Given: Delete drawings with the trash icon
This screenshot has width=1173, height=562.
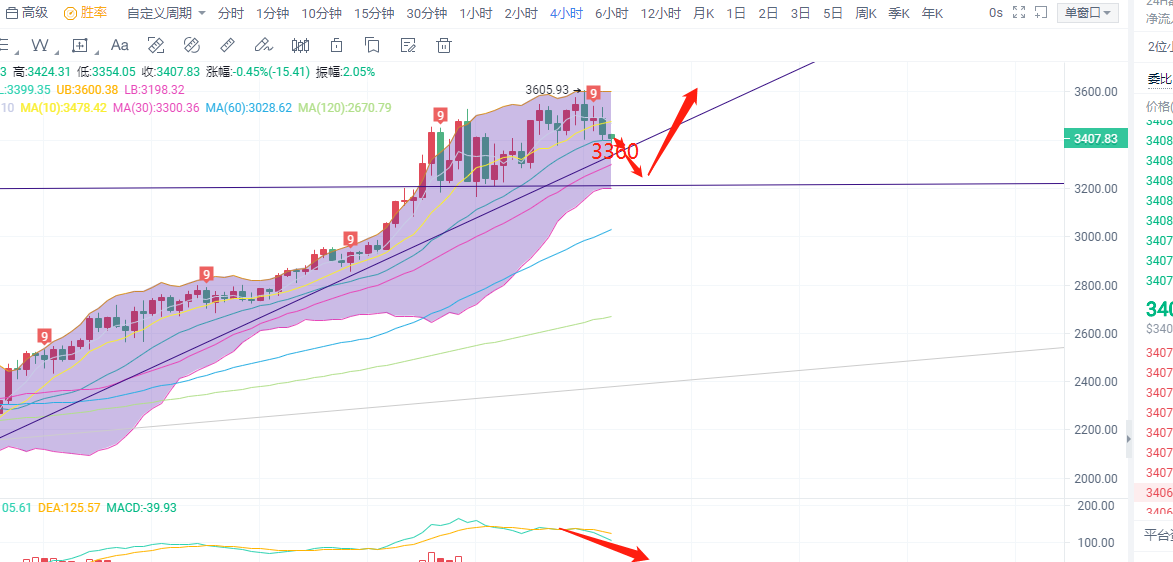Looking at the screenshot, I should click(444, 46).
